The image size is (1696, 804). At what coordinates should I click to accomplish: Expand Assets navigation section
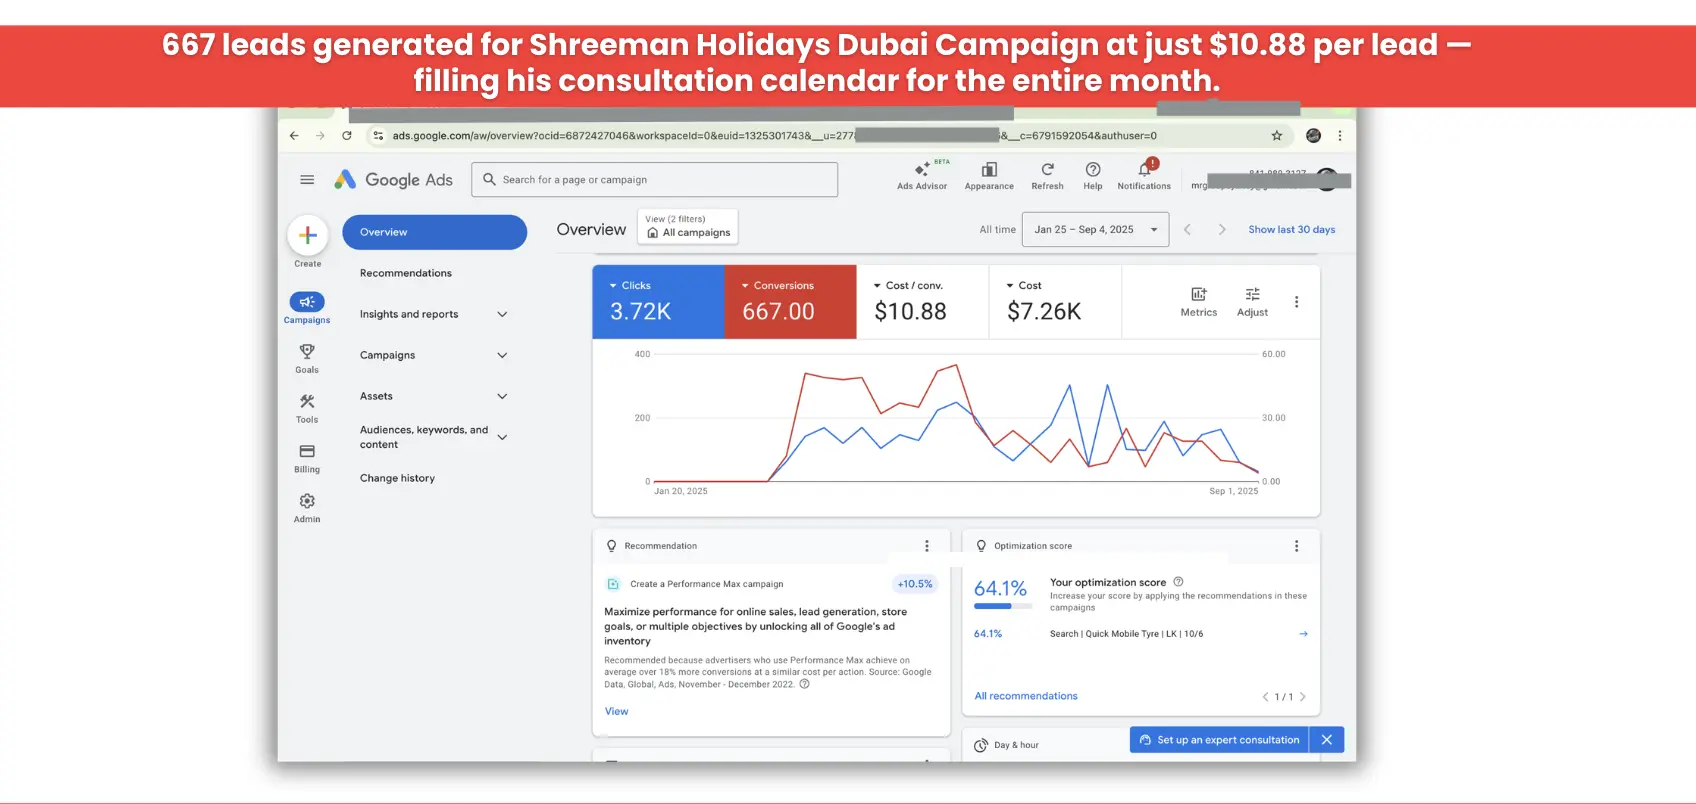tap(502, 396)
